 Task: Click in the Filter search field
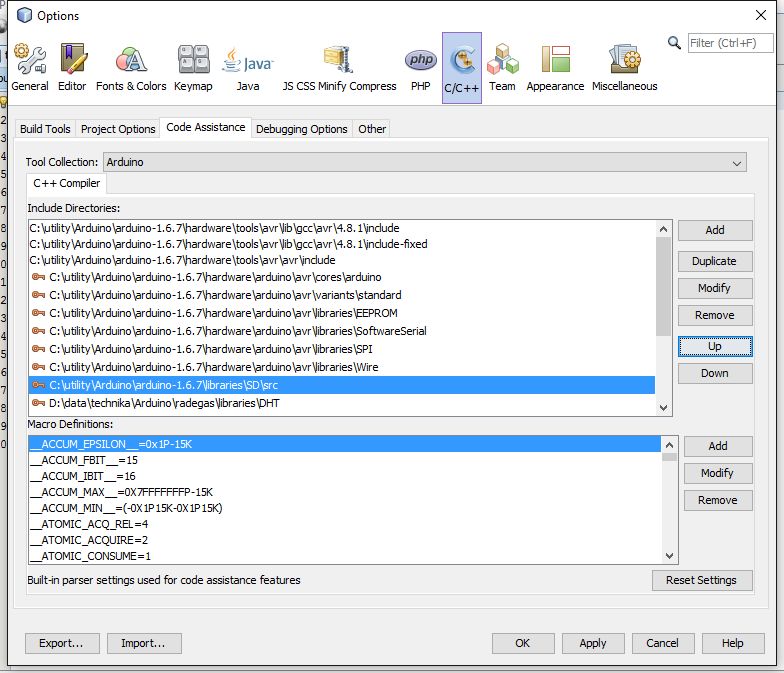click(x=730, y=43)
